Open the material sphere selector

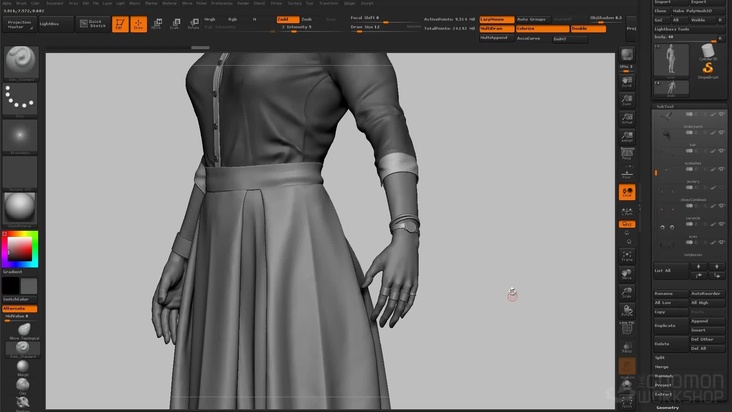(20, 207)
